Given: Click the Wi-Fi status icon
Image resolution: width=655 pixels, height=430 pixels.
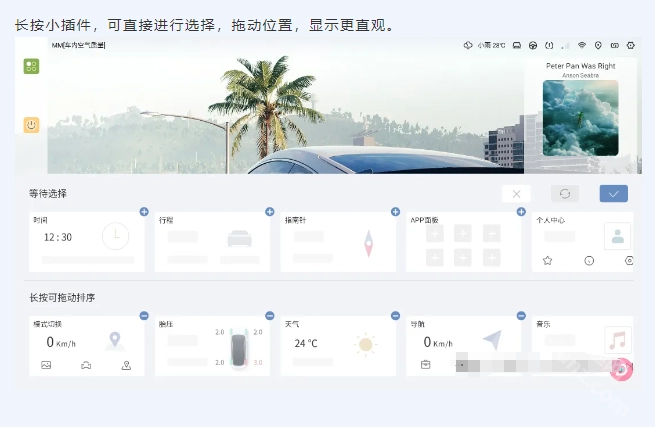Looking at the screenshot, I should coord(581,46).
